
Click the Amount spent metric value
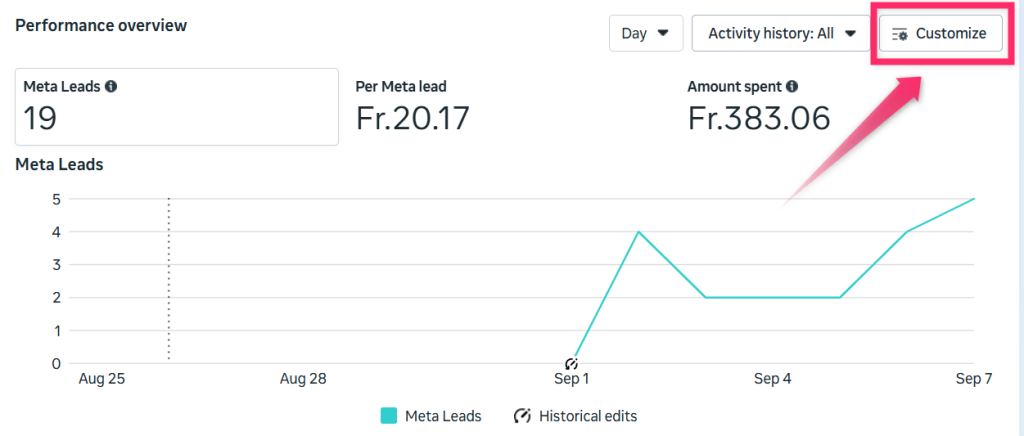point(759,119)
